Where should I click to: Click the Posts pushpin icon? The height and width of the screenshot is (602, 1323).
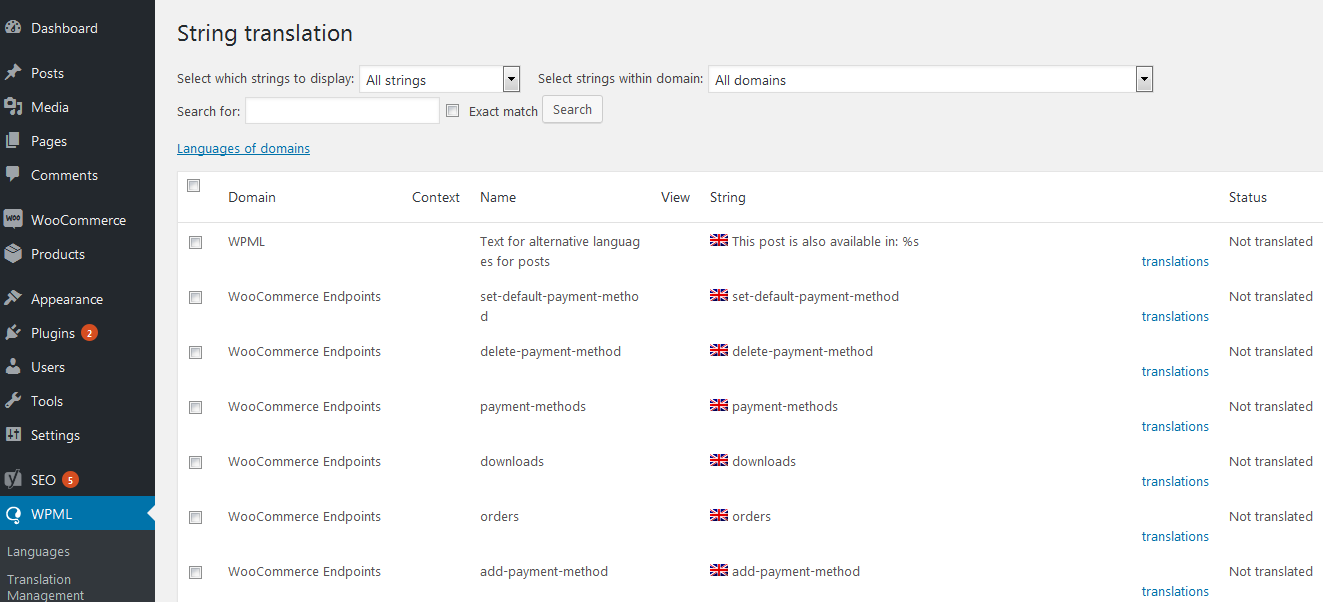tap(13, 73)
